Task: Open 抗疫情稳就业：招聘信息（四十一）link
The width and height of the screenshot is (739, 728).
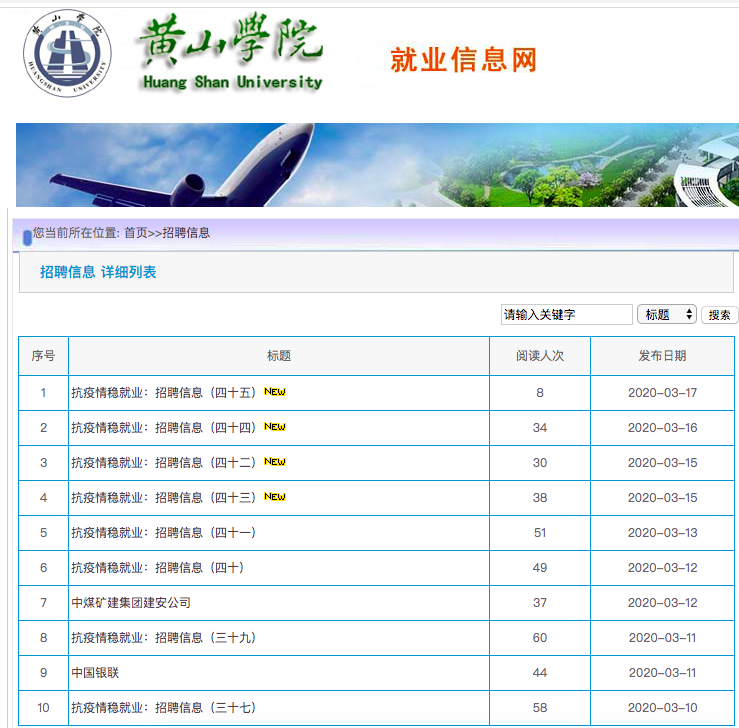Action: pos(164,532)
